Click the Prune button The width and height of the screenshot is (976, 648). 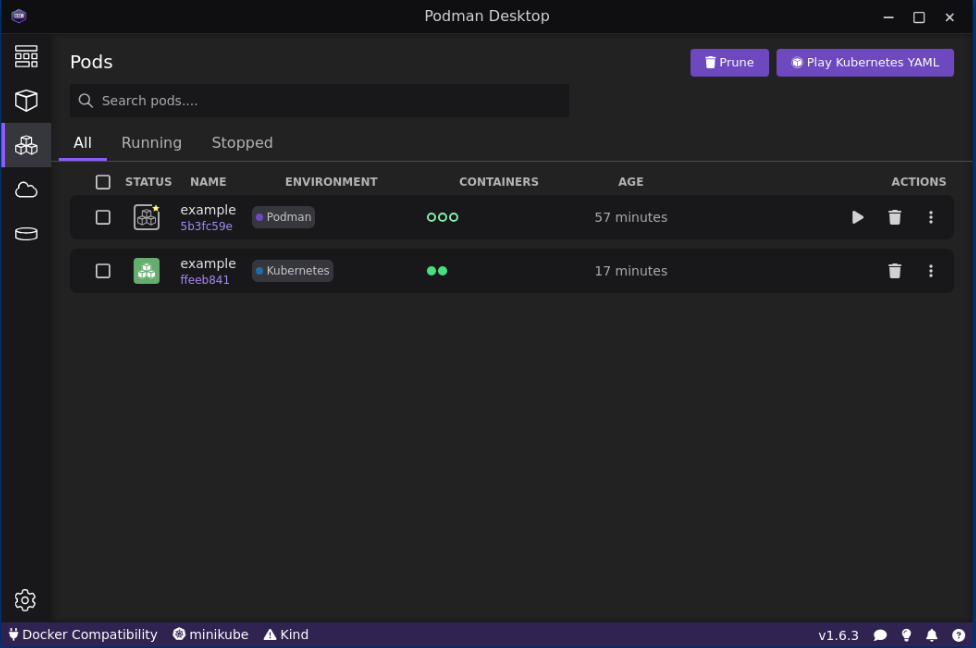pyautogui.click(x=729, y=62)
